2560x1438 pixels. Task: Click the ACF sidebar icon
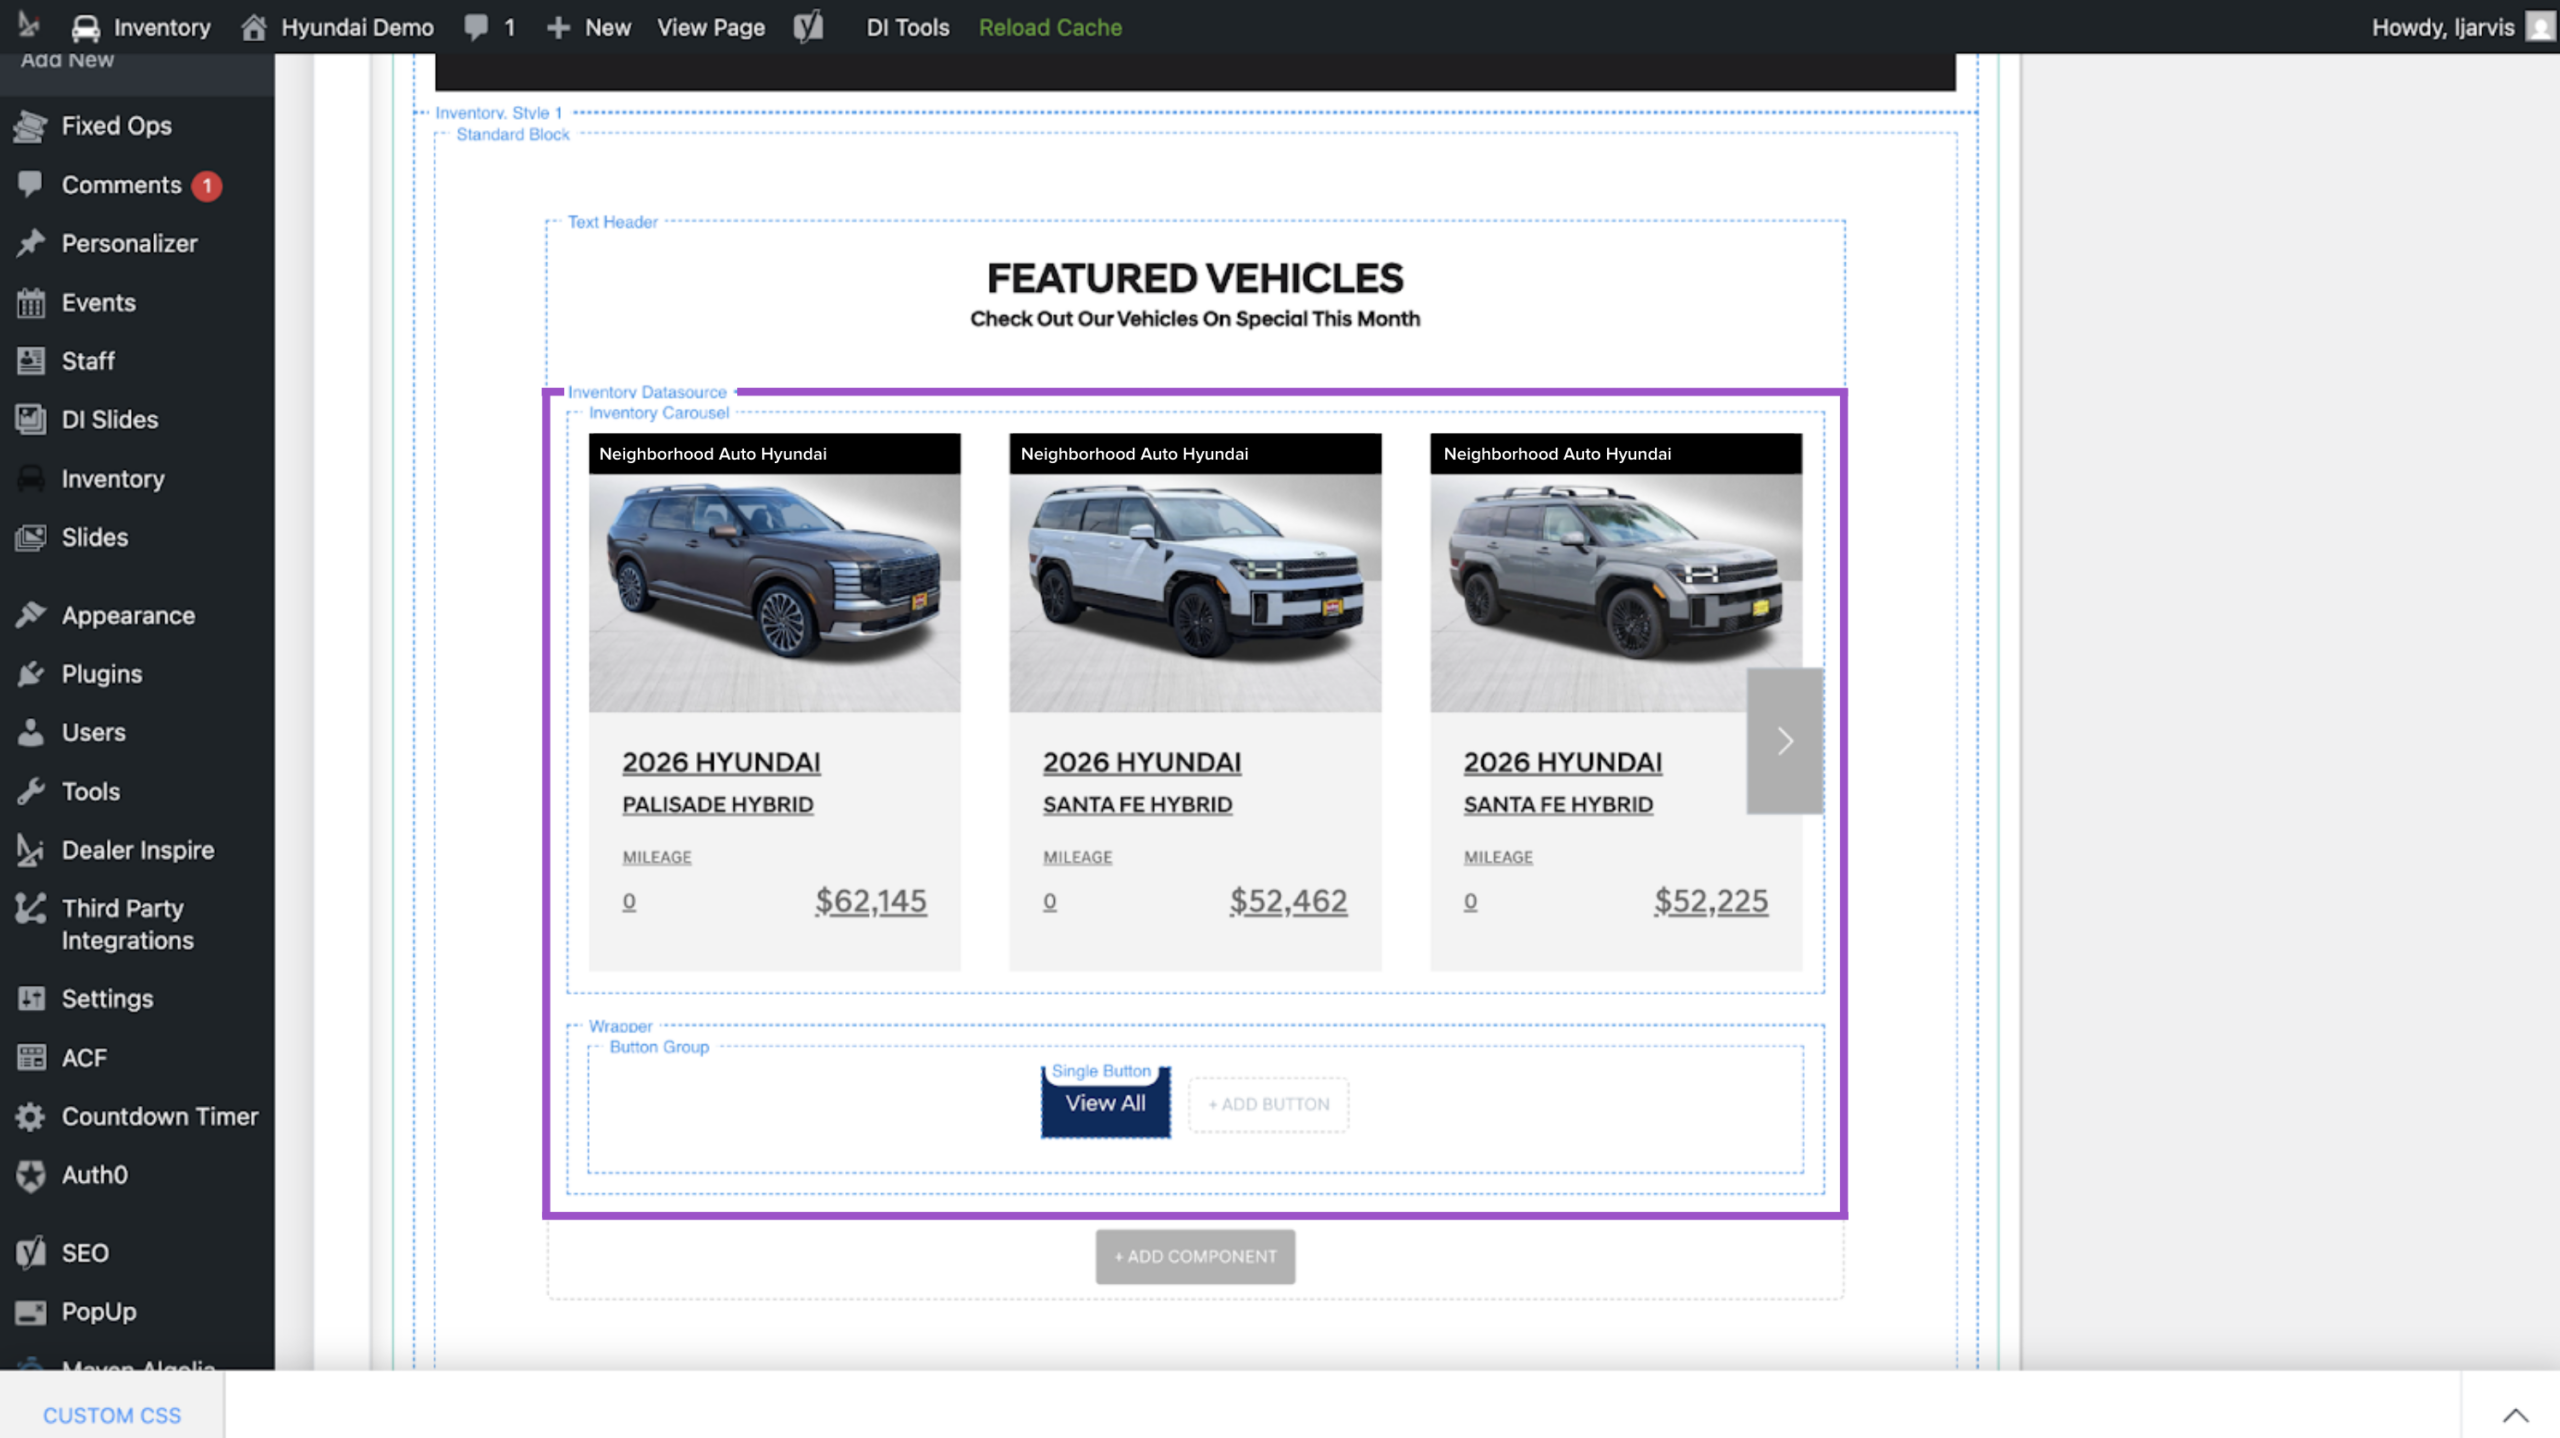(x=31, y=1058)
